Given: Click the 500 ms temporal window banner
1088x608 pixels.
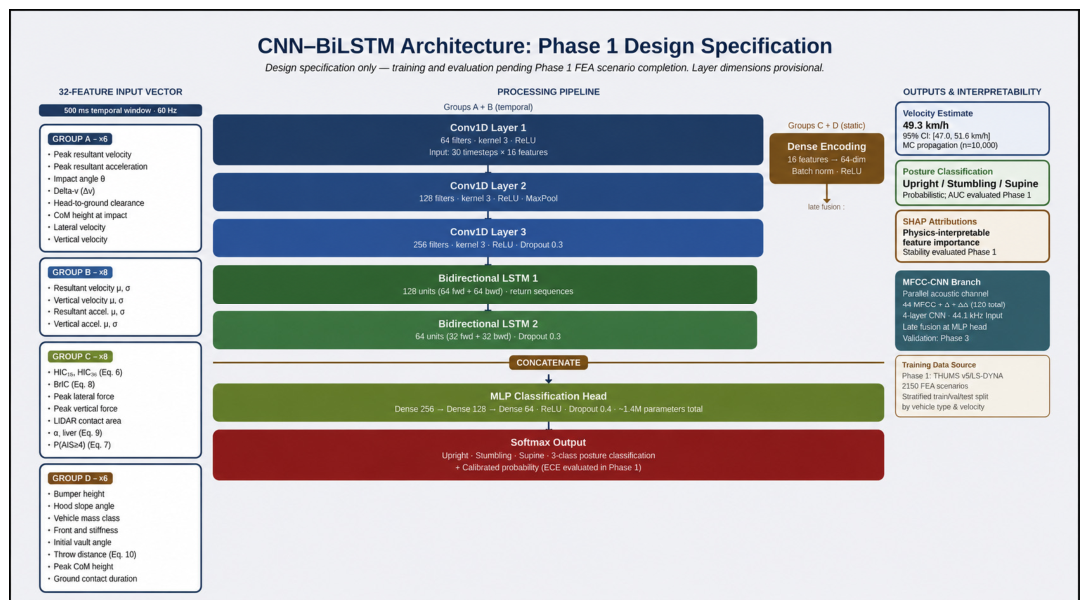Looking at the screenshot, I should [x=121, y=110].
